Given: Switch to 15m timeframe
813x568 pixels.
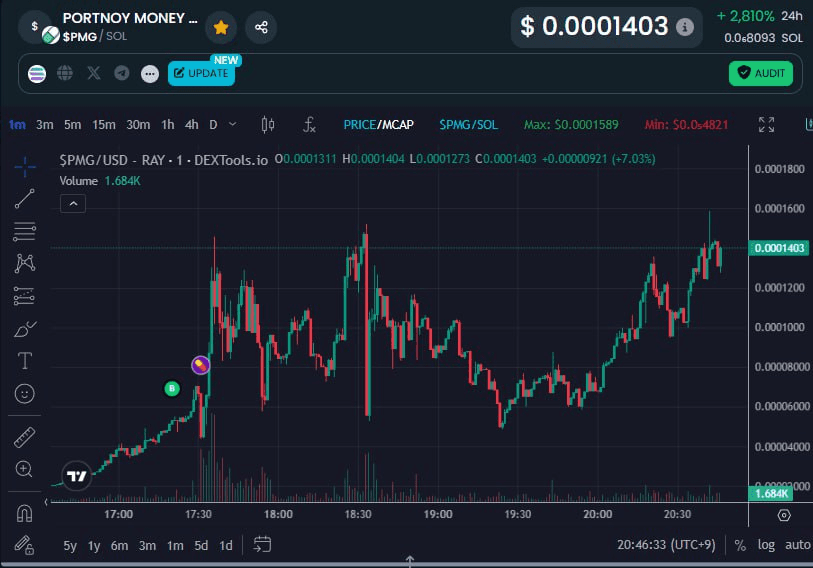Looking at the screenshot, I should tap(104, 124).
